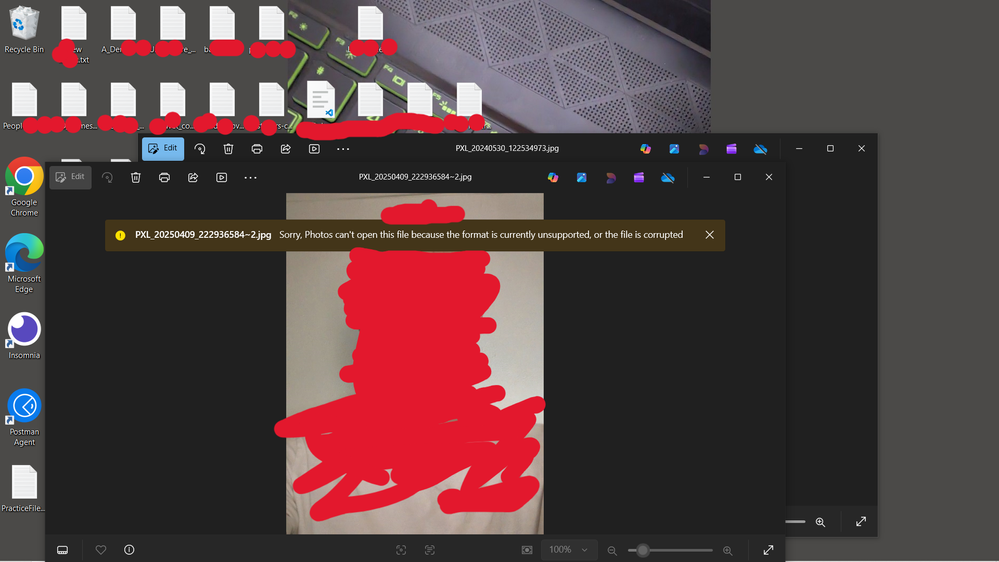999x562 pixels.
Task: Click trash icon in the back Photos window
Action: pos(228,149)
